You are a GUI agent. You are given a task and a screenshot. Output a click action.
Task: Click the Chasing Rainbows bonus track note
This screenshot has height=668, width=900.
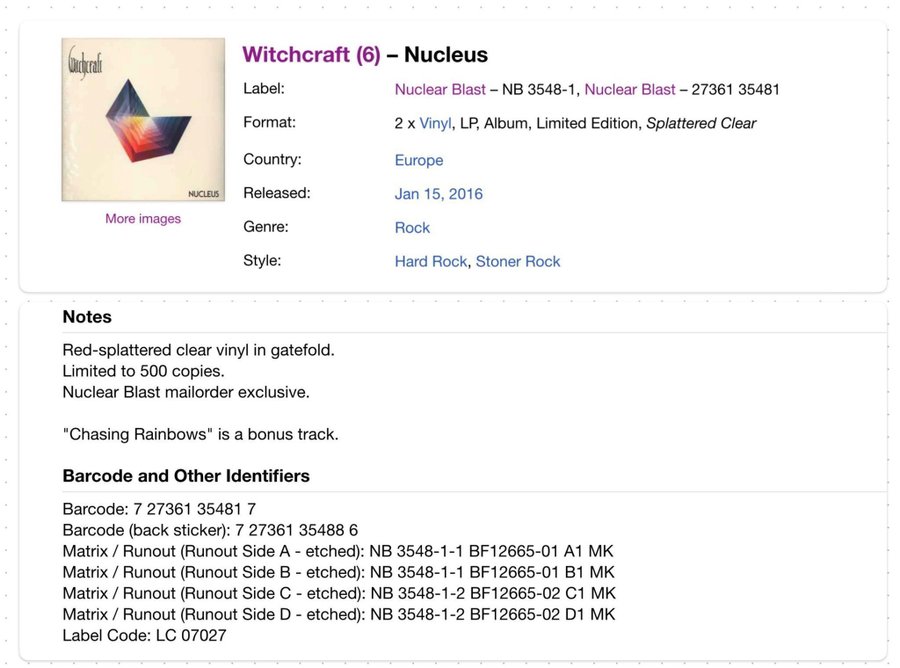[x=200, y=435]
